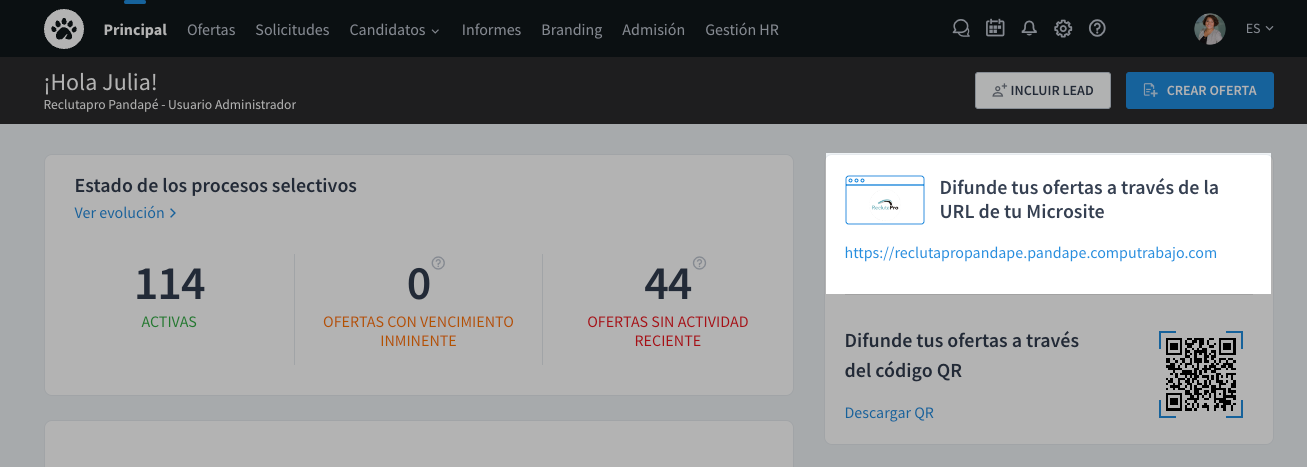Click the Descargar QR link
Viewport: 1307px width, 467px height.
[x=889, y=413]
